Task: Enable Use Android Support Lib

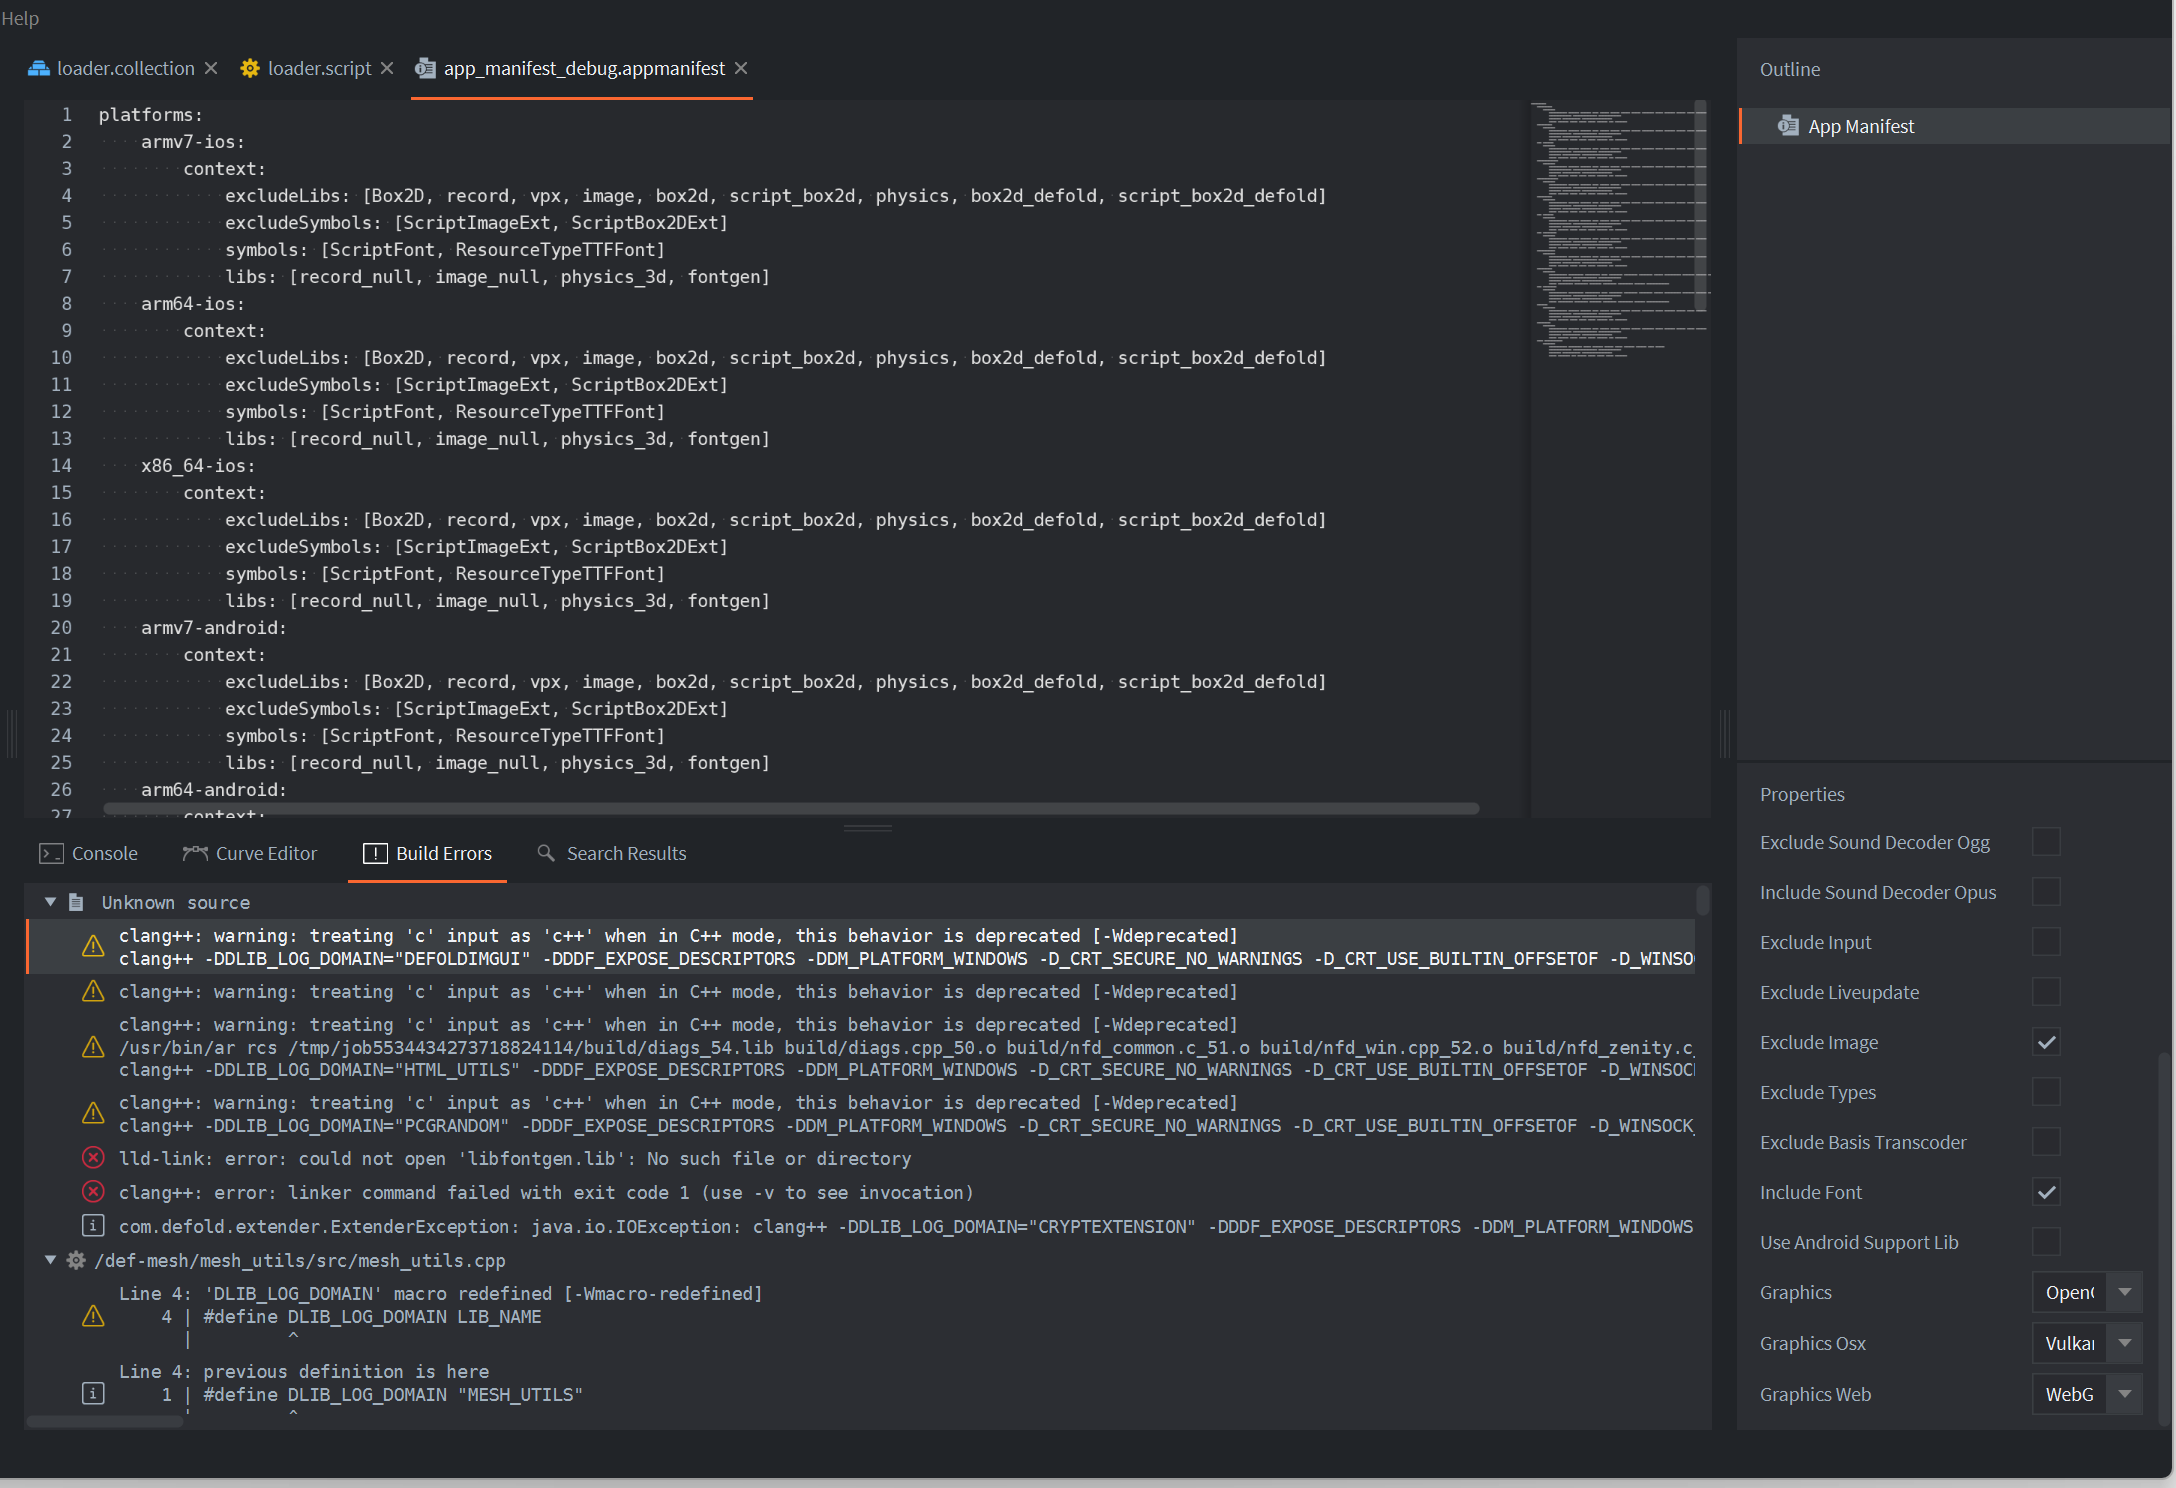Action: 2046,1242
